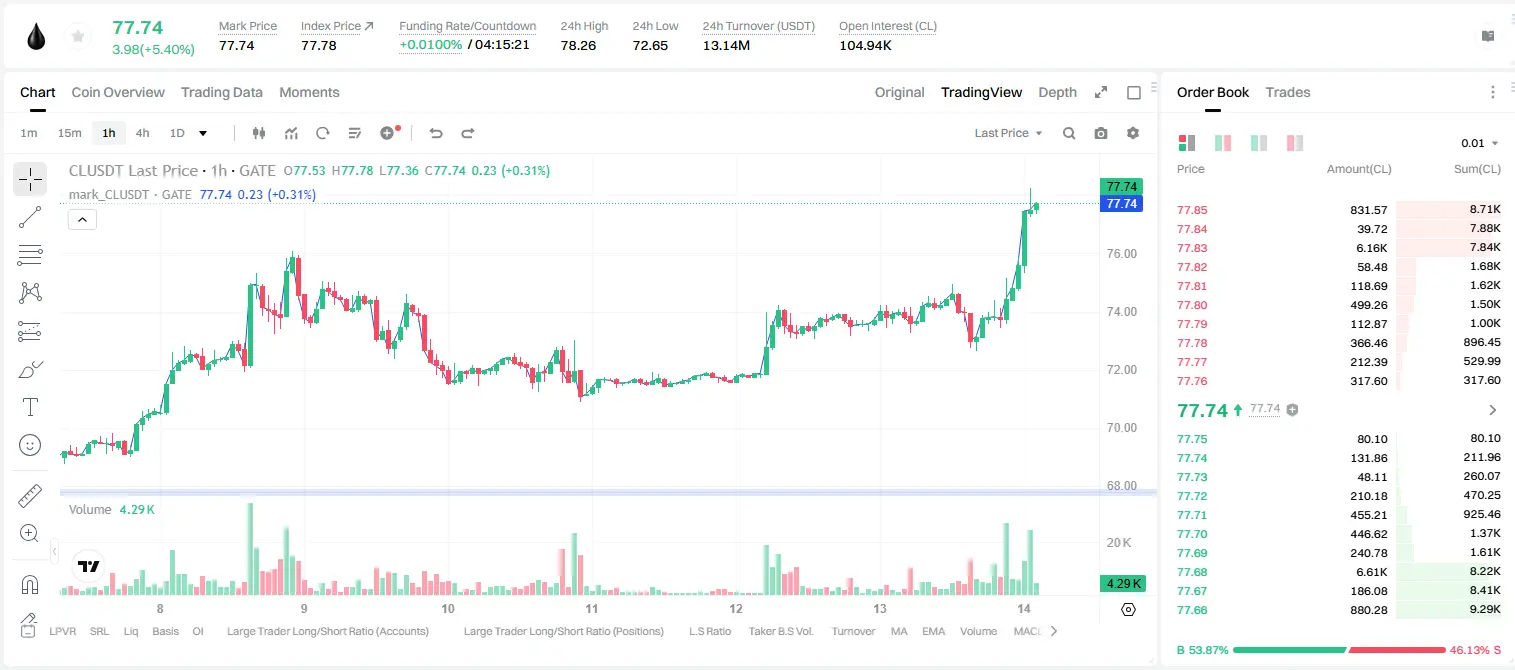The image size is (1515, 670).
Task: Click the buy/sell ratio bar
Action: click(1339, 650)
